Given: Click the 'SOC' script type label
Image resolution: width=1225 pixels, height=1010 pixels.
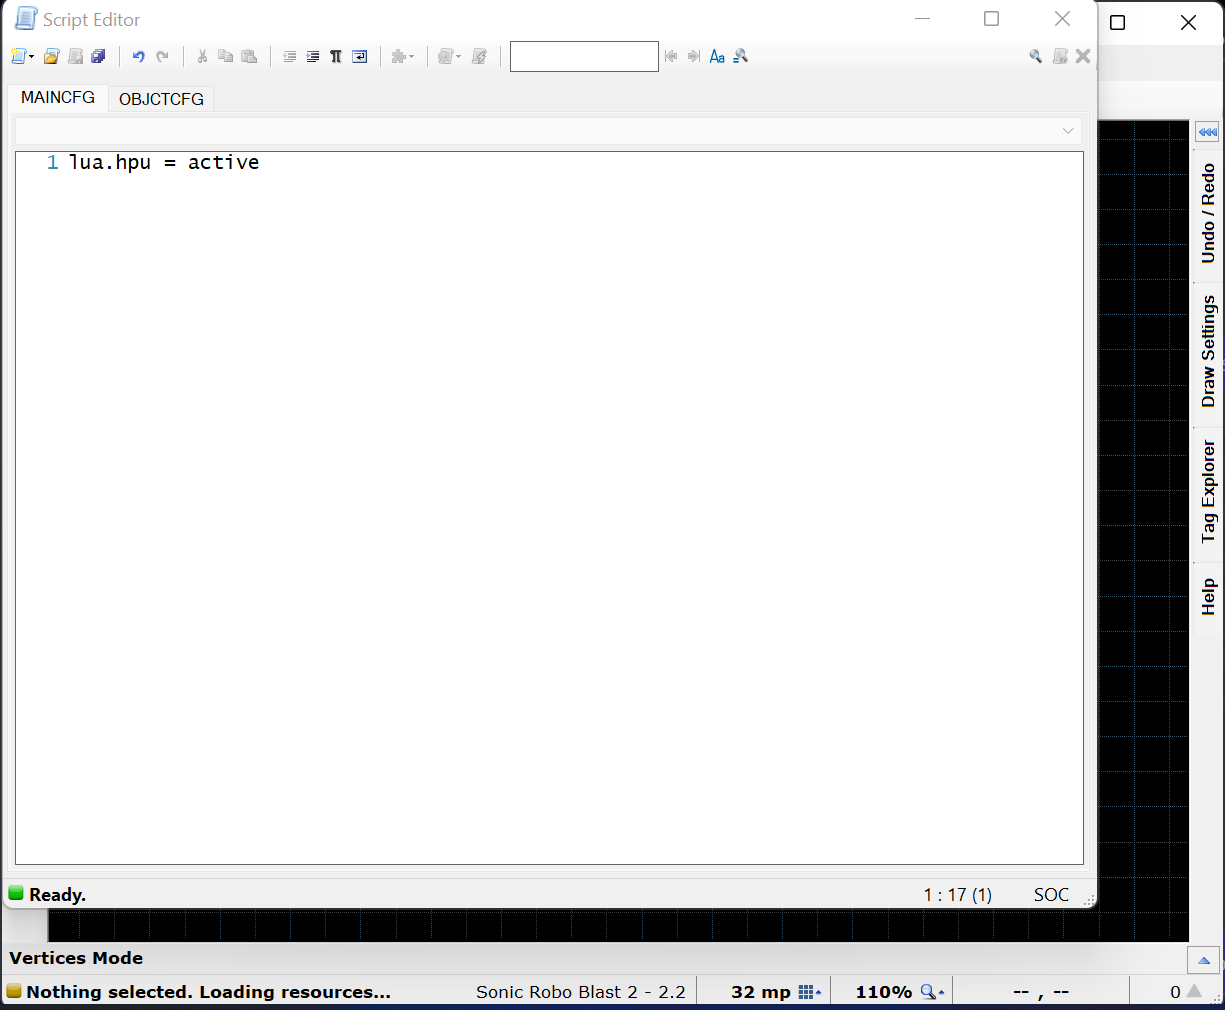Looking at the screenshot, I should (x=1051, y=895).
